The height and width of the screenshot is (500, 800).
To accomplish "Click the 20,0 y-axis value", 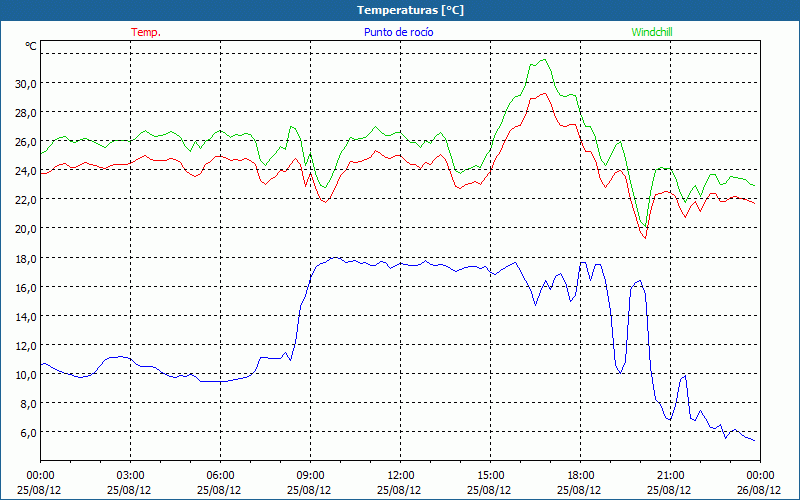I will tap(26, 230).
